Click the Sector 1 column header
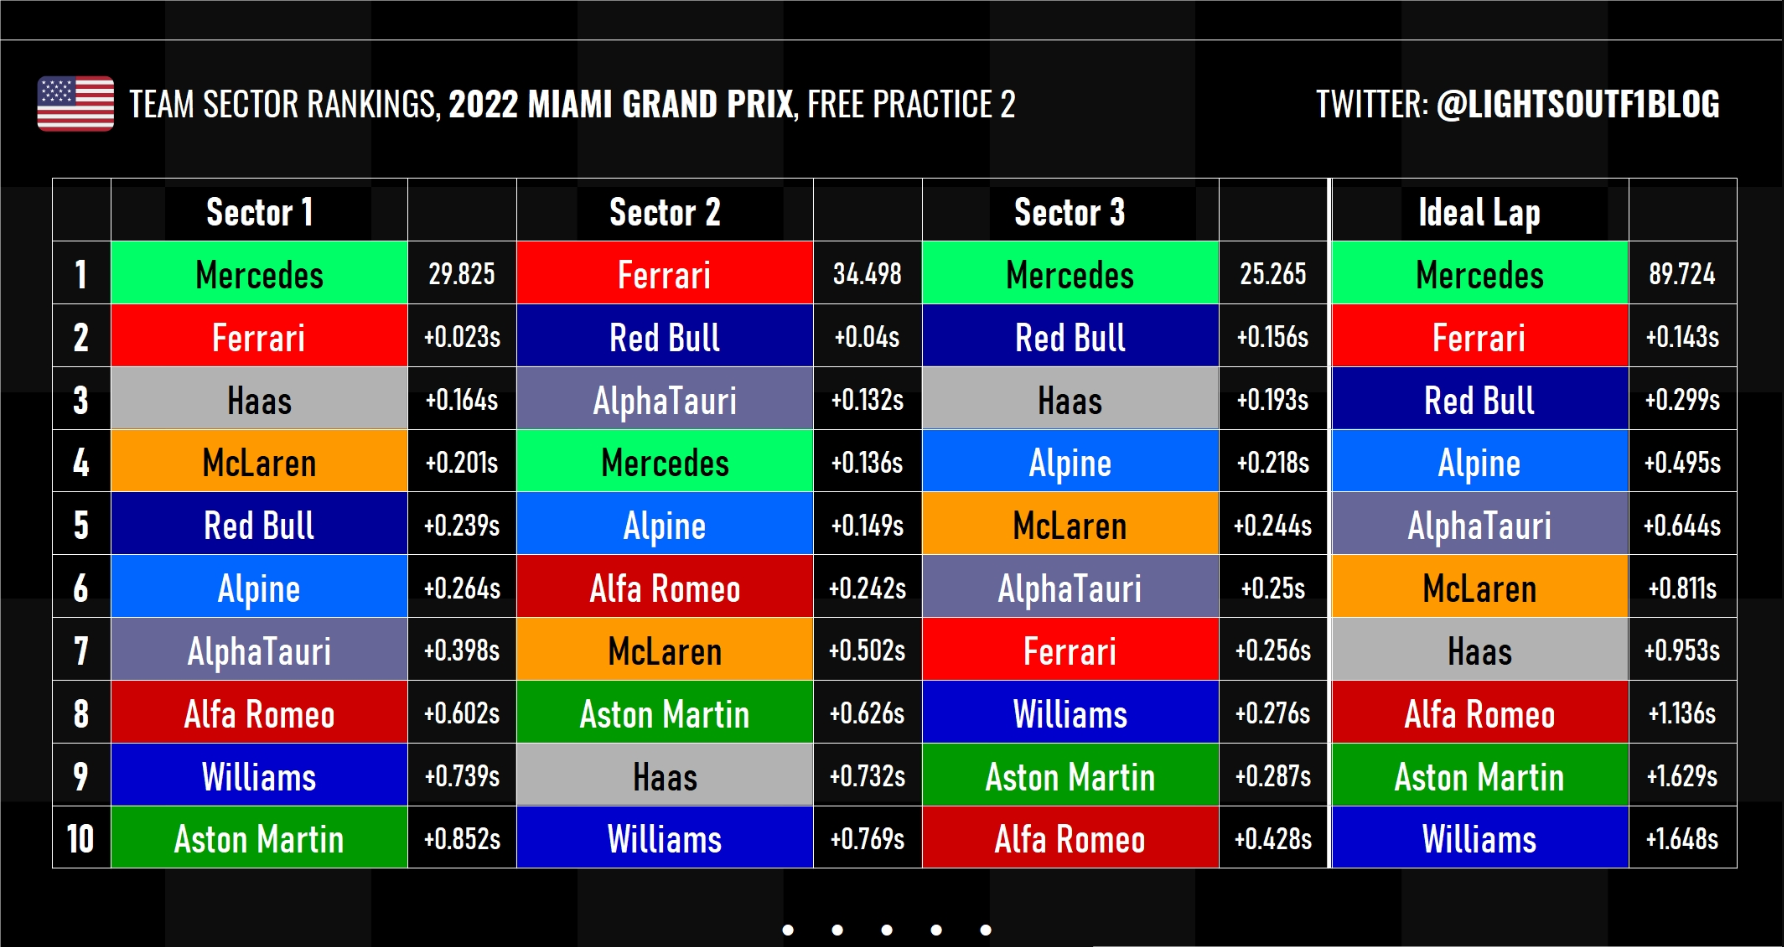Screen dimensions: 1784x947 [x=259, y=212]
